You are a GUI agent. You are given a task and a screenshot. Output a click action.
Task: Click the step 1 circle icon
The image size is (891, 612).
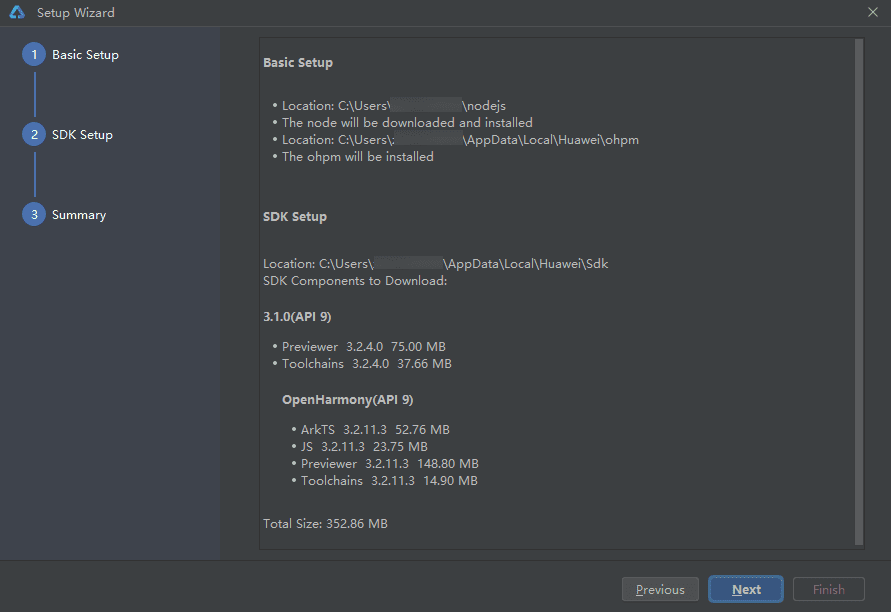(x=34, y=55)
